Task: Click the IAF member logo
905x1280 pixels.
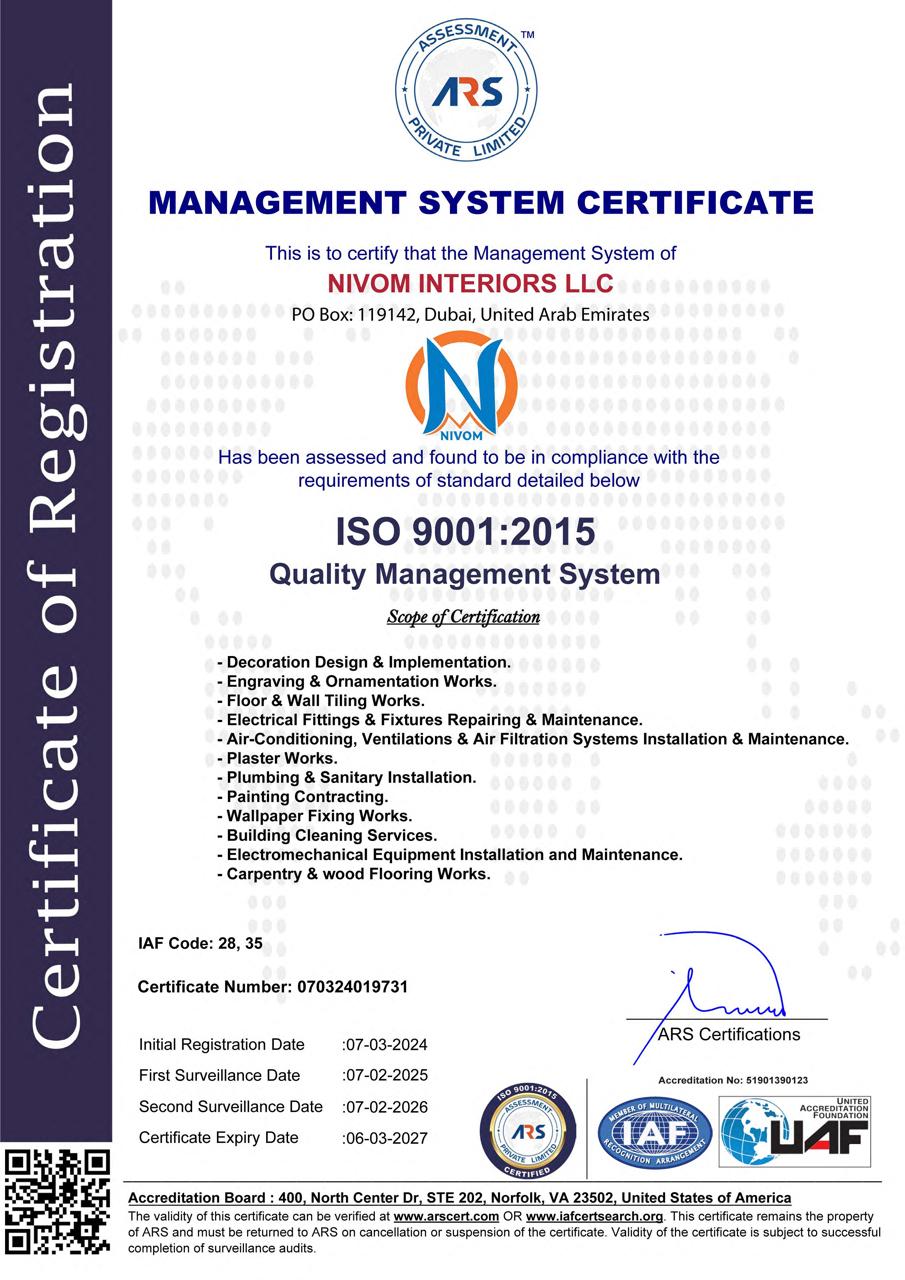Action: [x=654, y=1134]
